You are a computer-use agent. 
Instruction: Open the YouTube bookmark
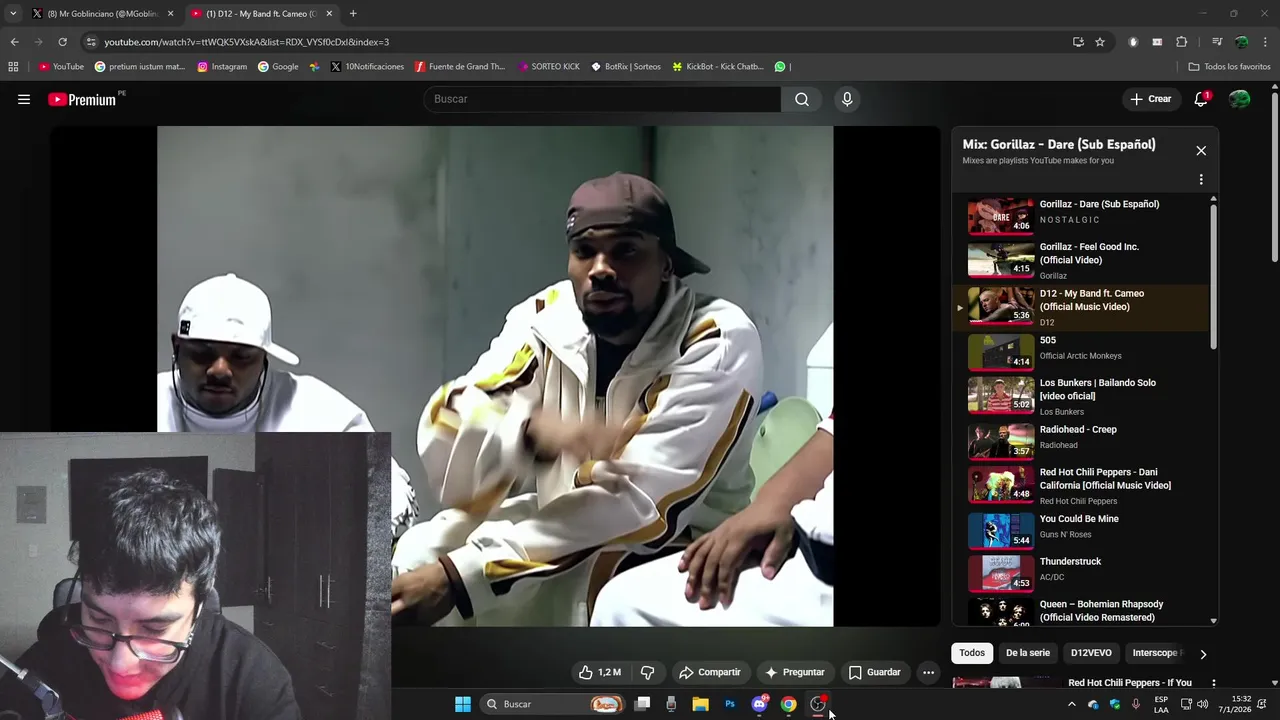(61, 67)
